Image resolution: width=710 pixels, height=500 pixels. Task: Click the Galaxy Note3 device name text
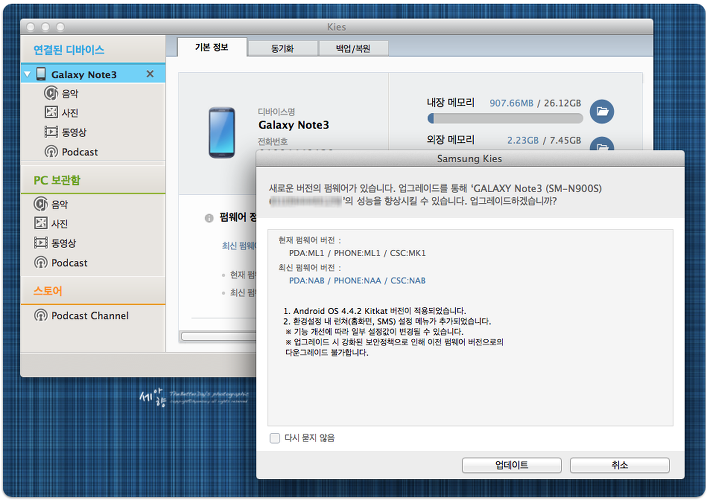(x=294, y=125)
